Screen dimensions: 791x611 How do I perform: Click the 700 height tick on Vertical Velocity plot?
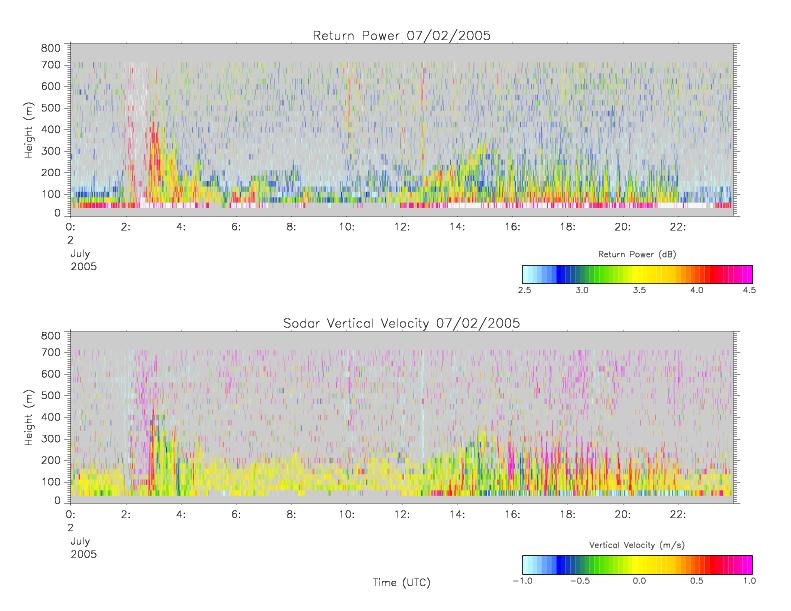50,352
